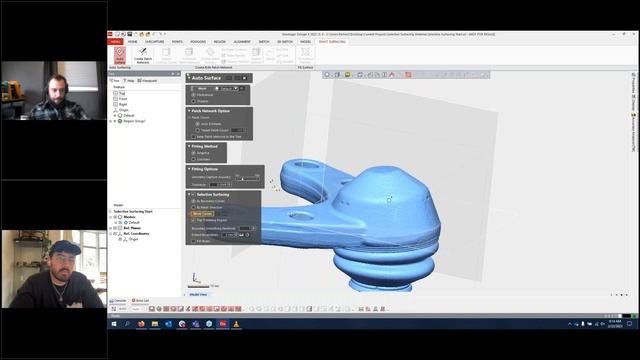Open the Console tab
This screenshot has height=360, width=640.
tap(118, 301)
